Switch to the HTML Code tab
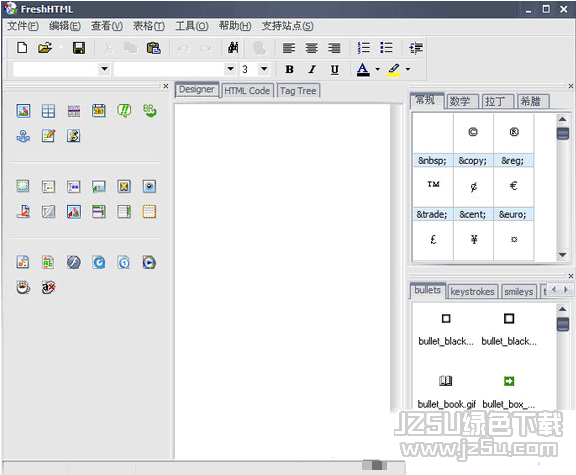This screenshot has height=475, width=576. tap(247, 91)
